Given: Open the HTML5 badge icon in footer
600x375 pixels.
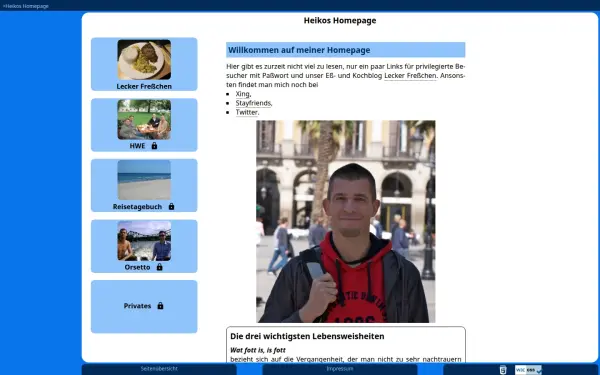Looking at the screenshot, I should (x=503, y=370).
